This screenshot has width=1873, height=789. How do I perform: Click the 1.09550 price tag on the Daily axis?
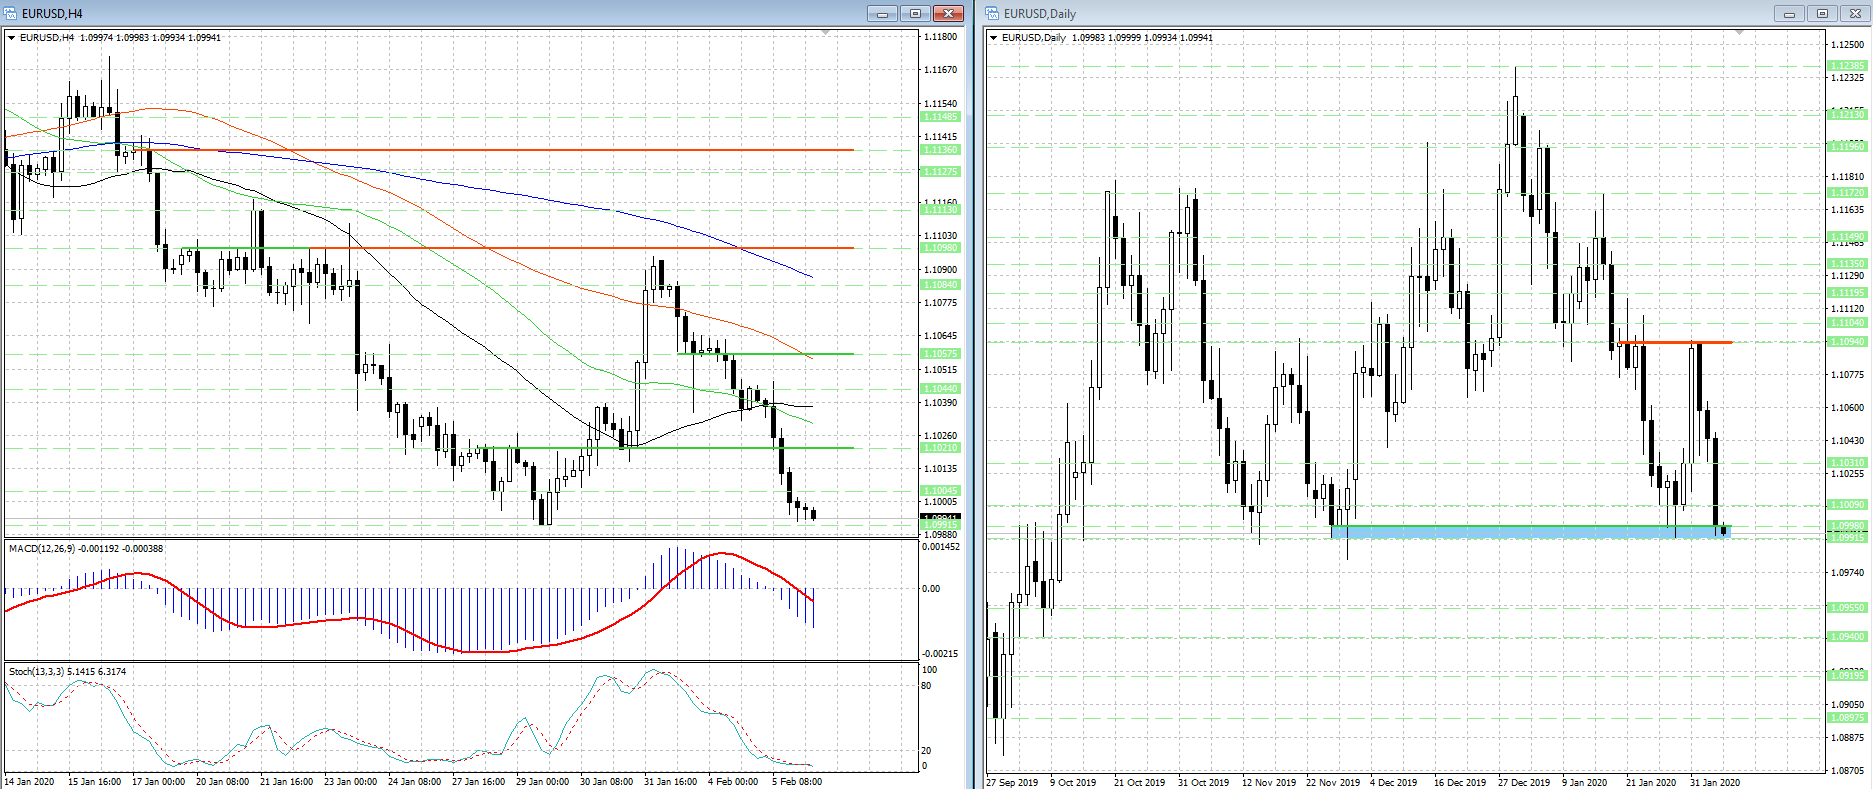pyautogui.click(x=1847, y=608)
